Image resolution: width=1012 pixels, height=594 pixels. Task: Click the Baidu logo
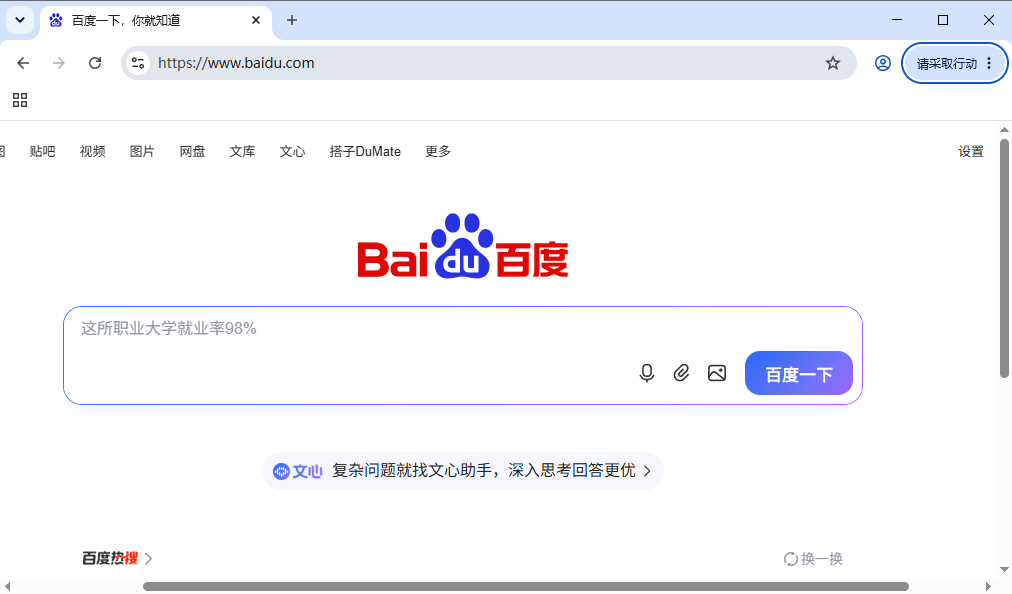coord(463,246)
